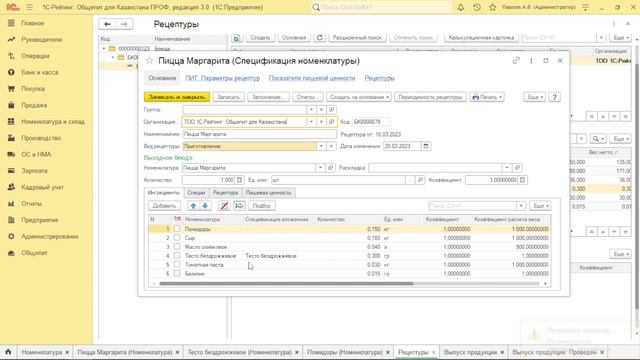640x360 pixels.
Task: Click the title bar search field
Action: [382, 7]
